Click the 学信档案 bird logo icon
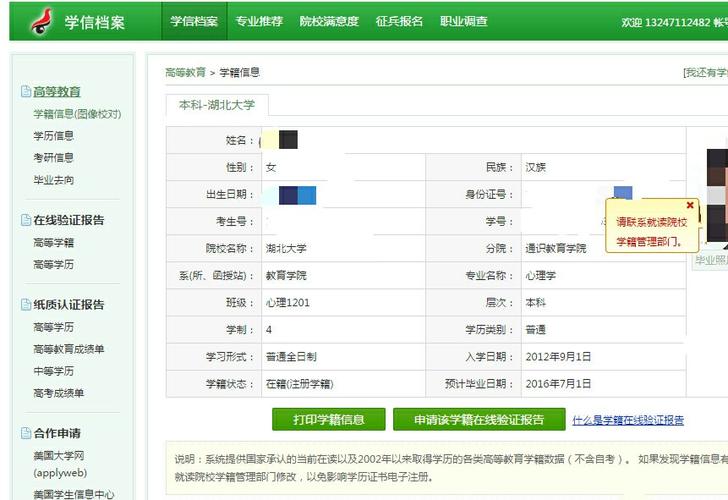Viewport: 728px width, 500px height. click(41, 21)
